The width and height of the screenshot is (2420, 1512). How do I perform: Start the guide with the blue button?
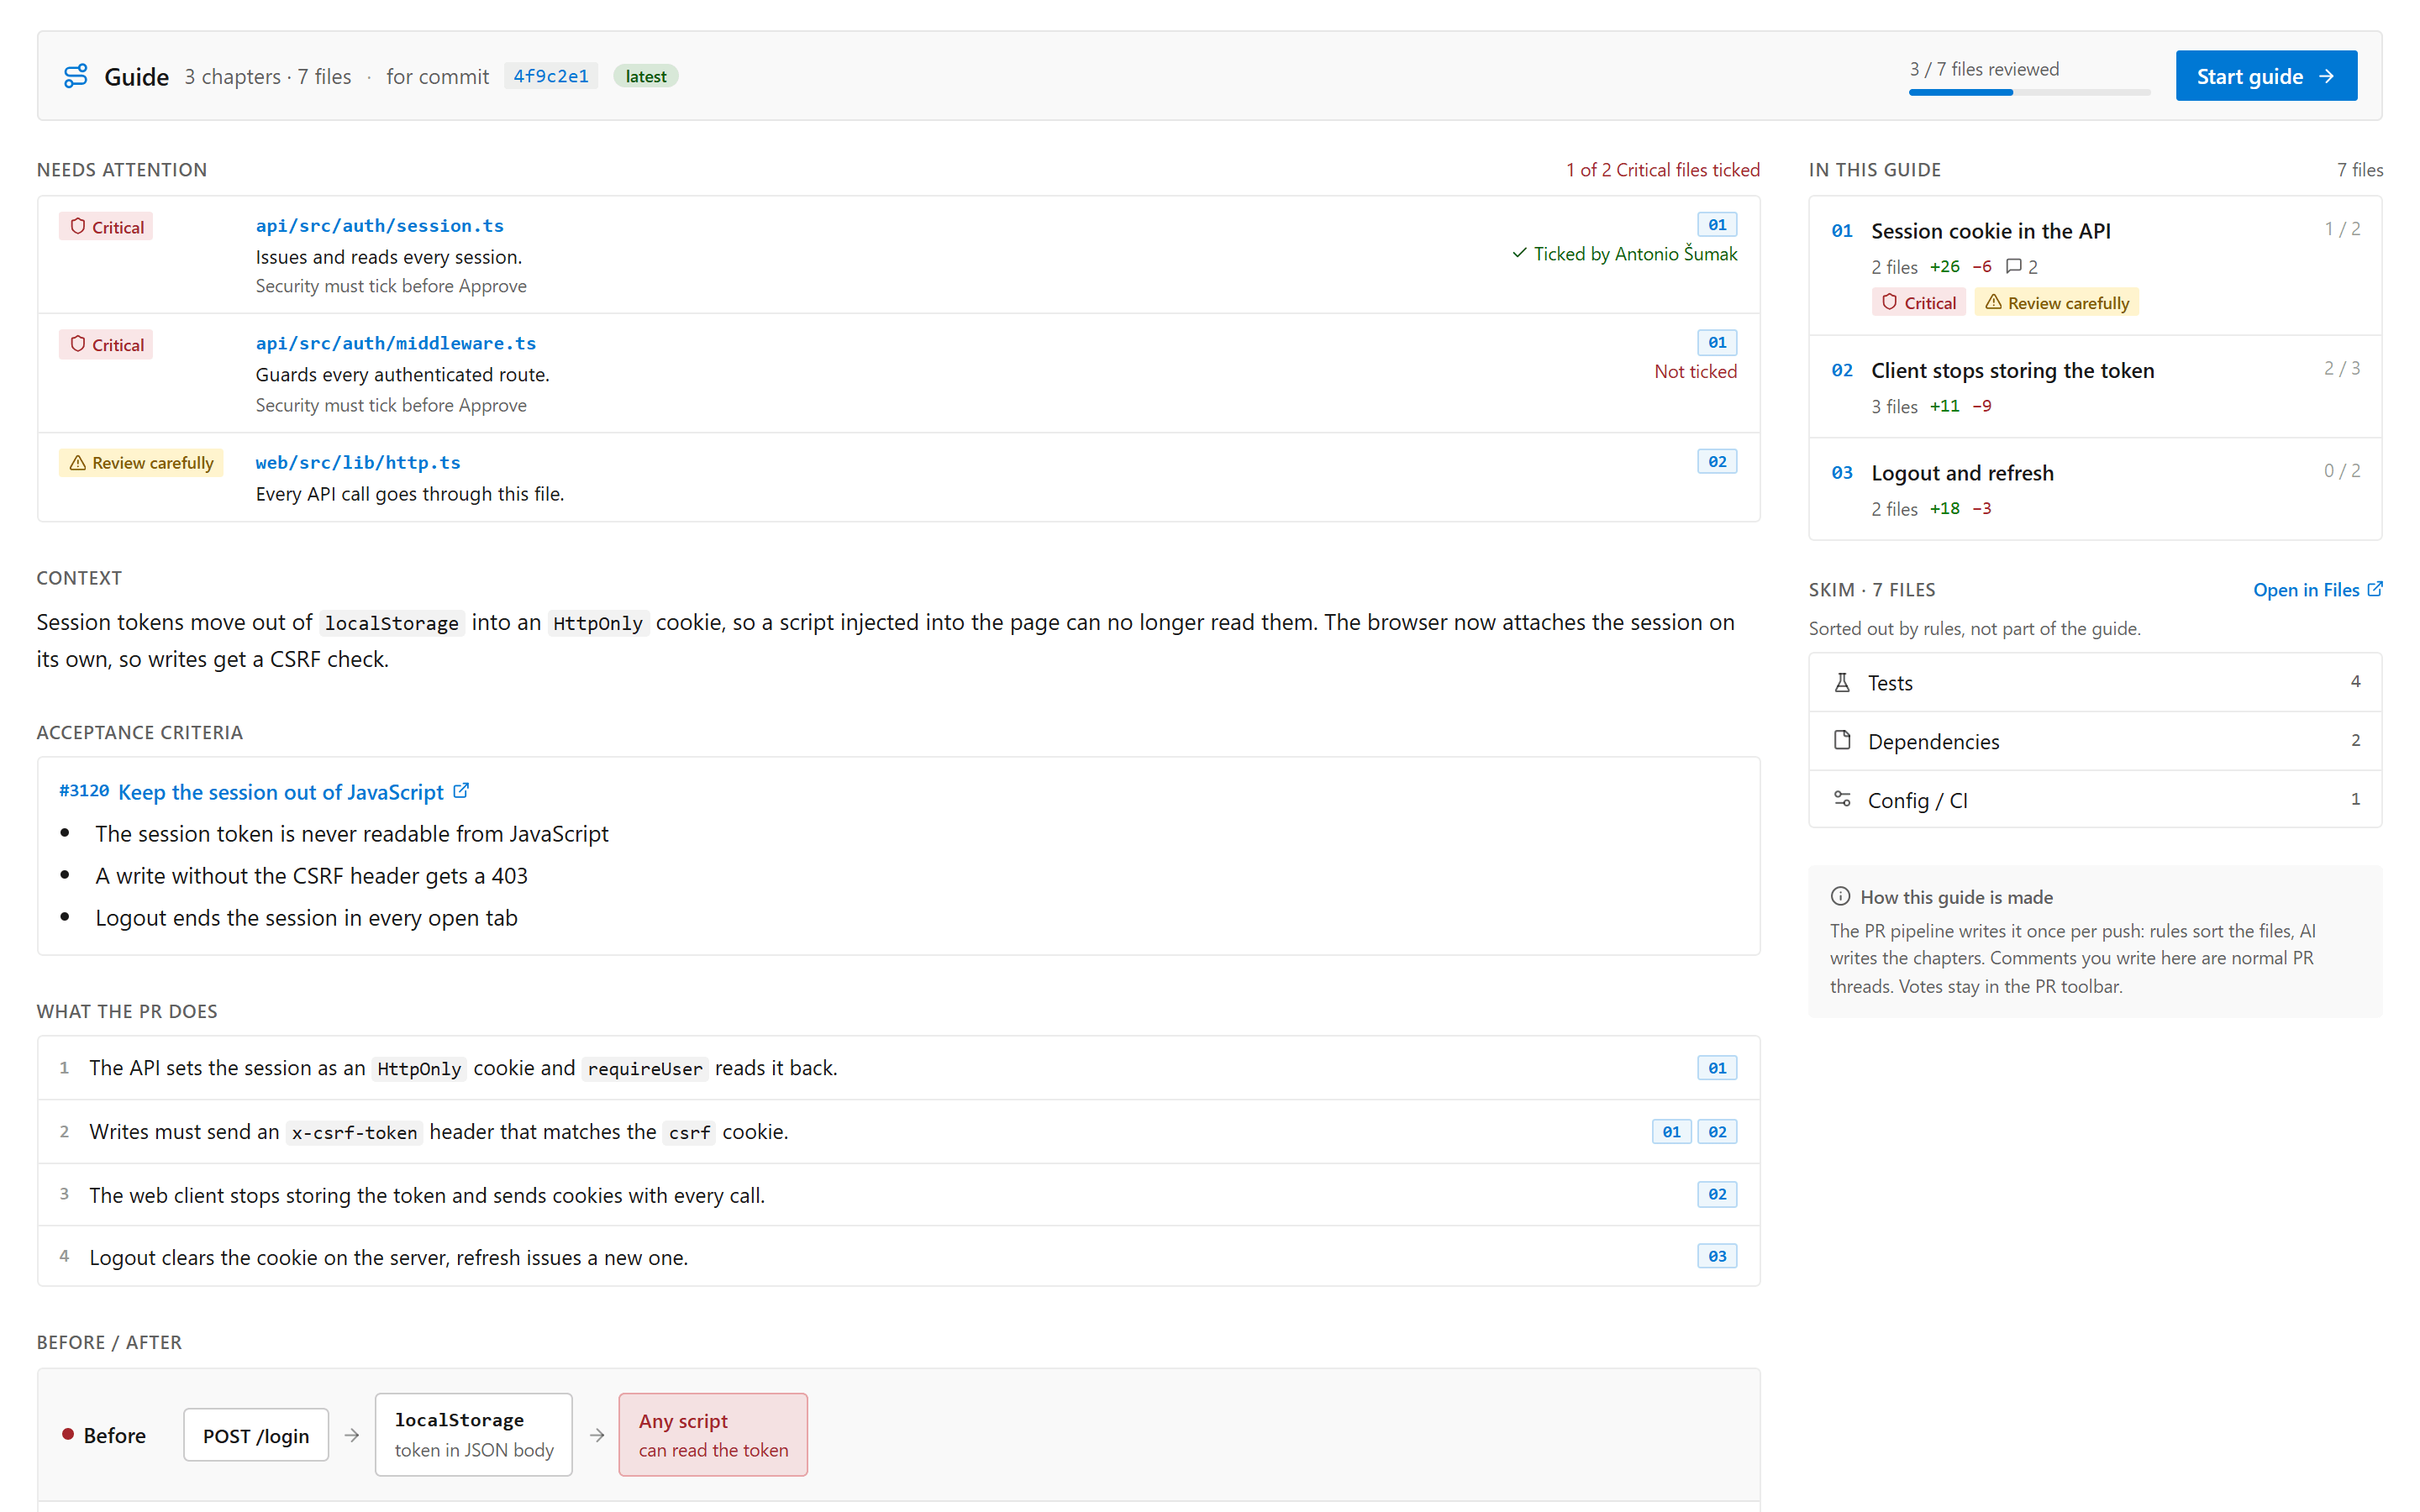point(2266,76)
